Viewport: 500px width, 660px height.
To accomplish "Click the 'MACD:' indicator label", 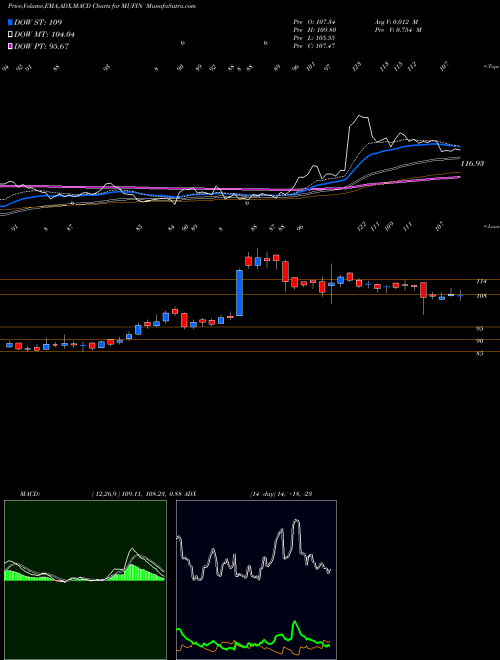I will click(x=29, y=494).
